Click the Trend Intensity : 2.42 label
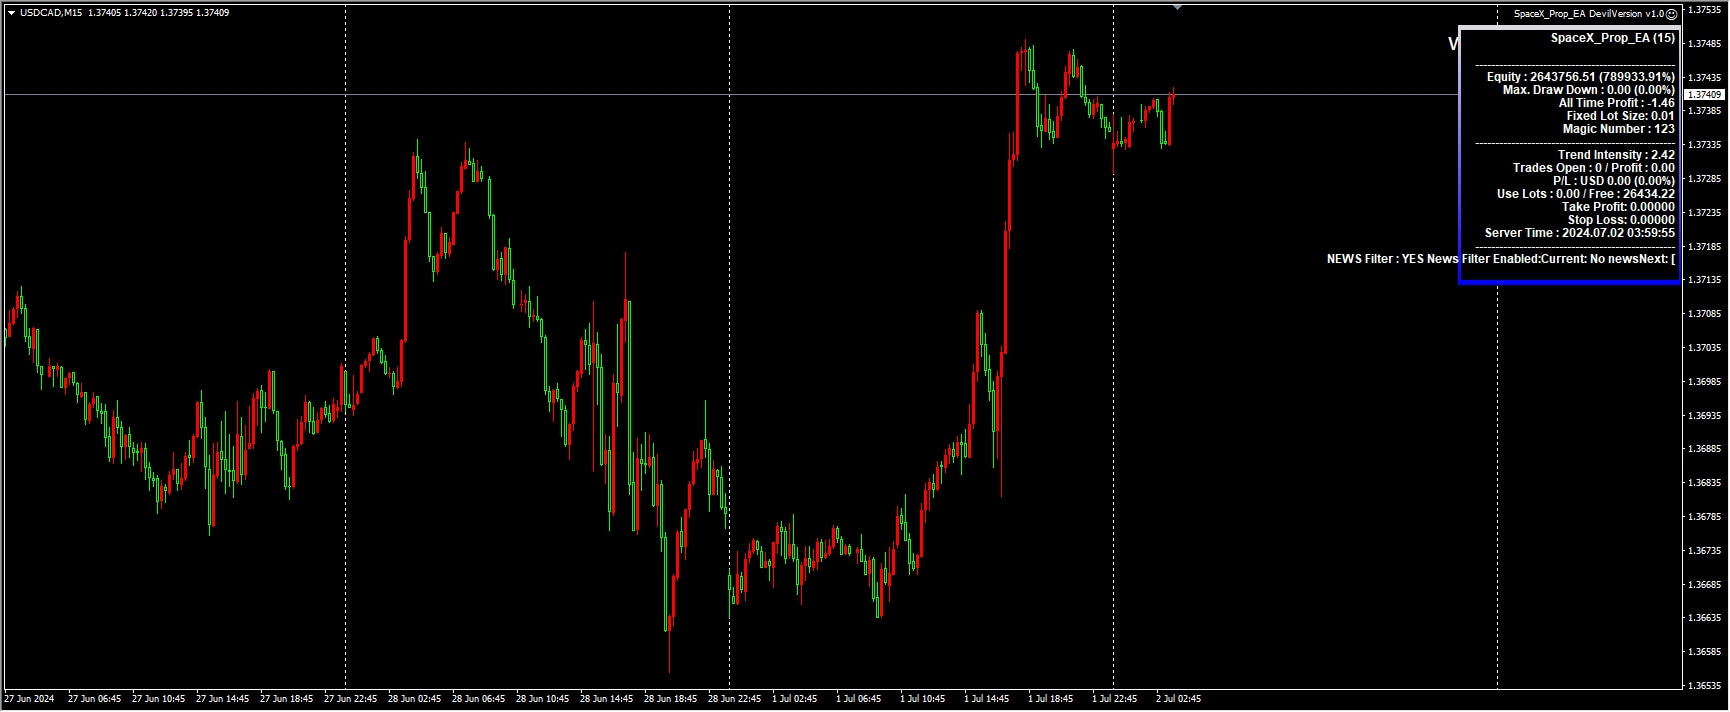The height and width of the screenshot is (712, 1730). [x=1615, y=155]
